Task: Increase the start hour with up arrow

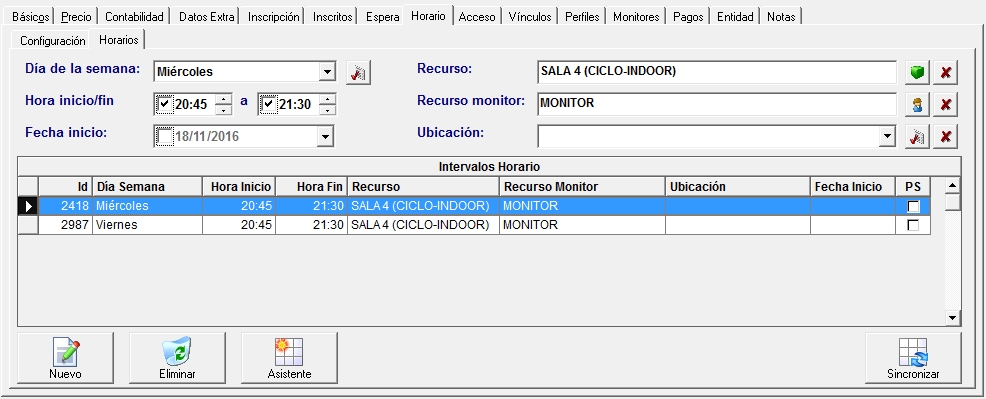Action: click(223, 99)
